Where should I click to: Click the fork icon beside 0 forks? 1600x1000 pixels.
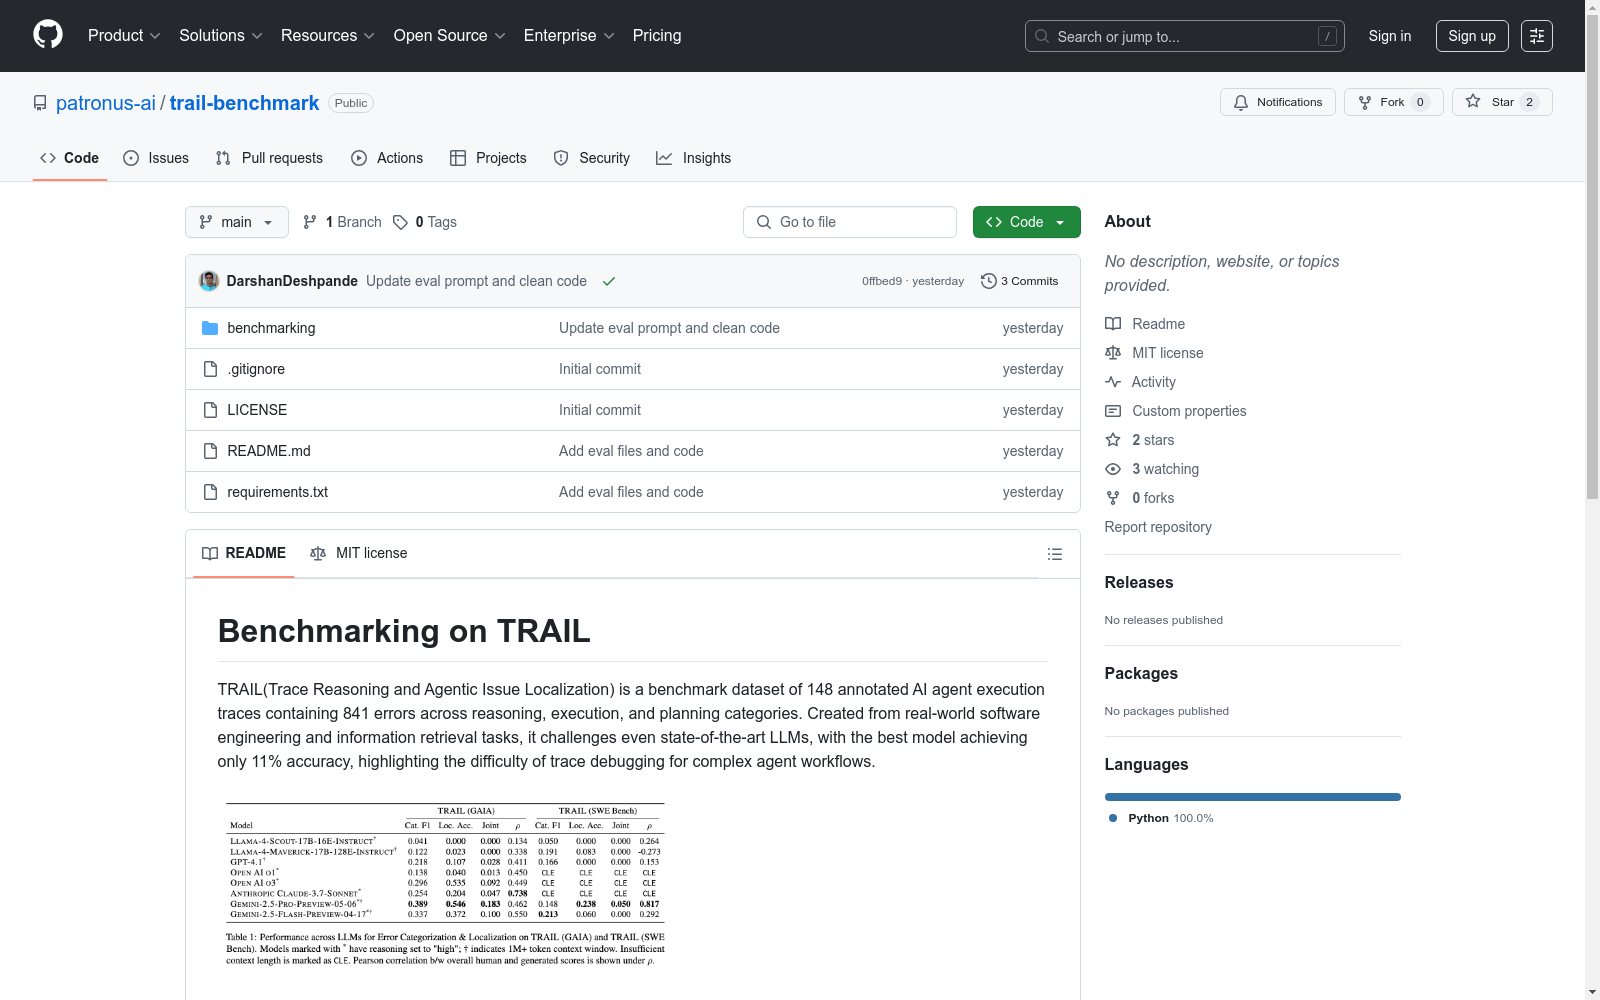click(x=1113, y=498)
